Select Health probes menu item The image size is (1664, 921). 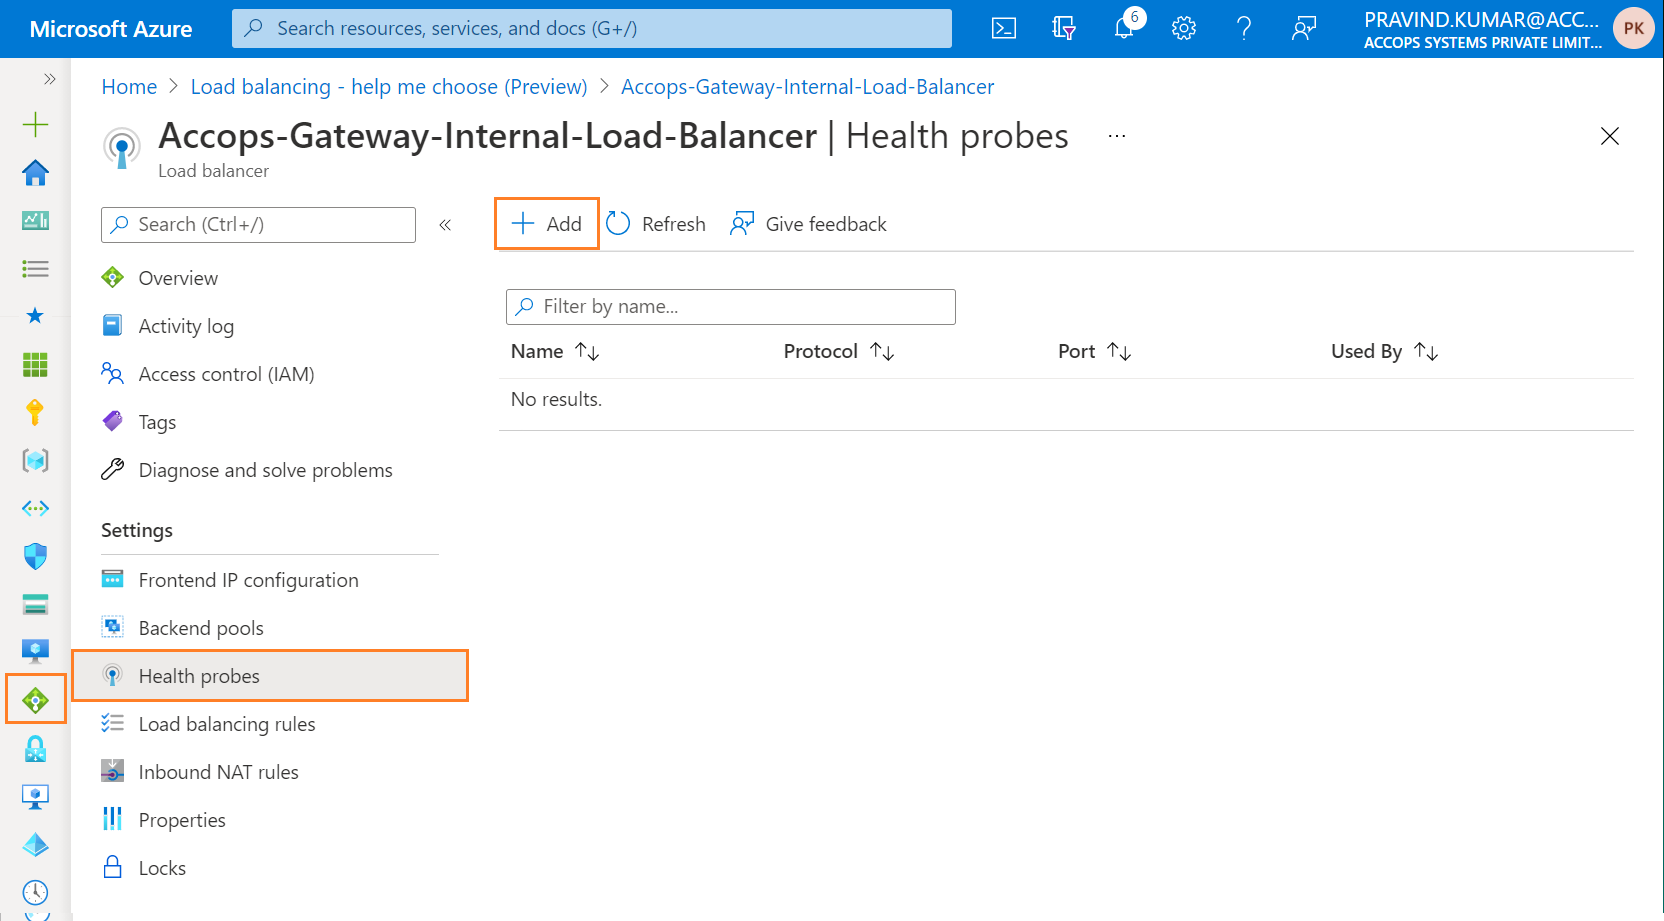point(270,676)
